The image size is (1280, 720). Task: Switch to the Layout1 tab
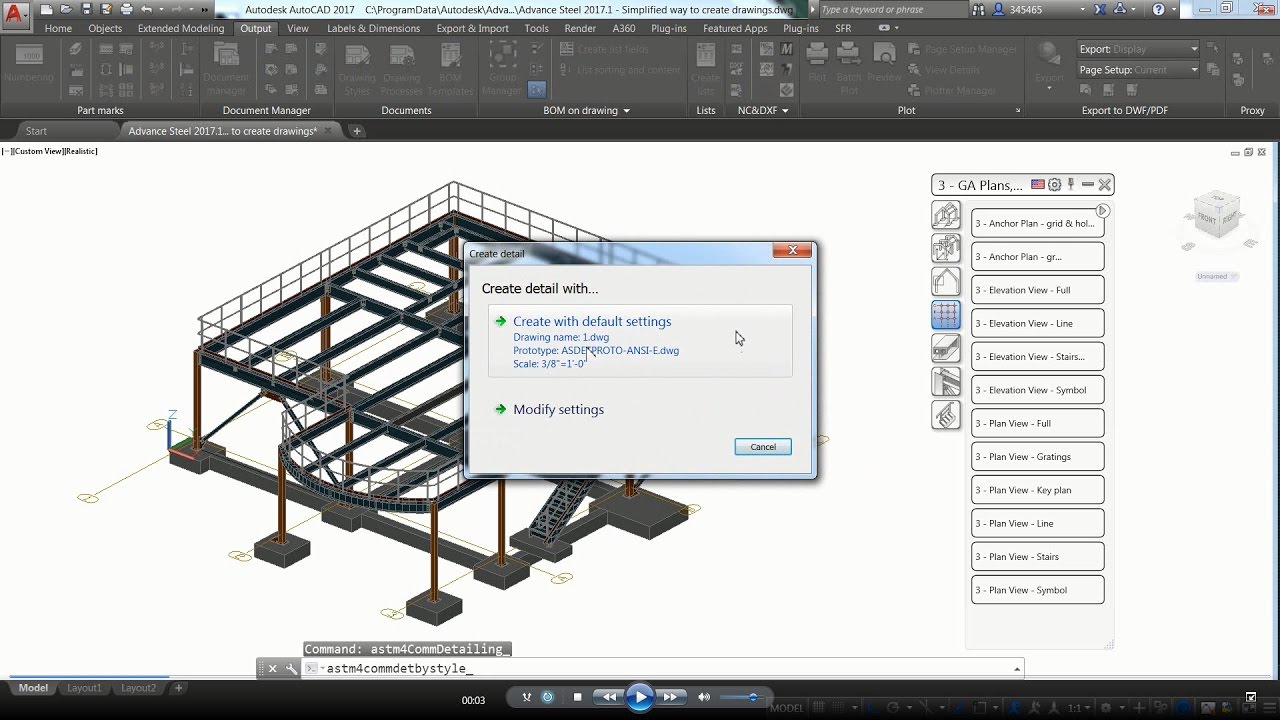pyautogui.click(x=84, y=688)
